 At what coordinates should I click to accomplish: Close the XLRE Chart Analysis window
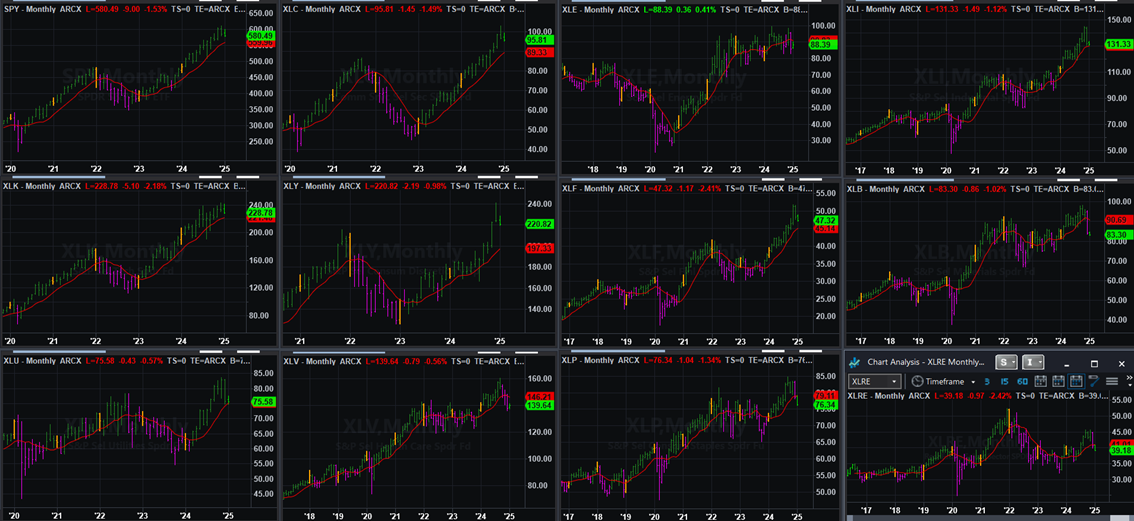[x=1122, y=364]
